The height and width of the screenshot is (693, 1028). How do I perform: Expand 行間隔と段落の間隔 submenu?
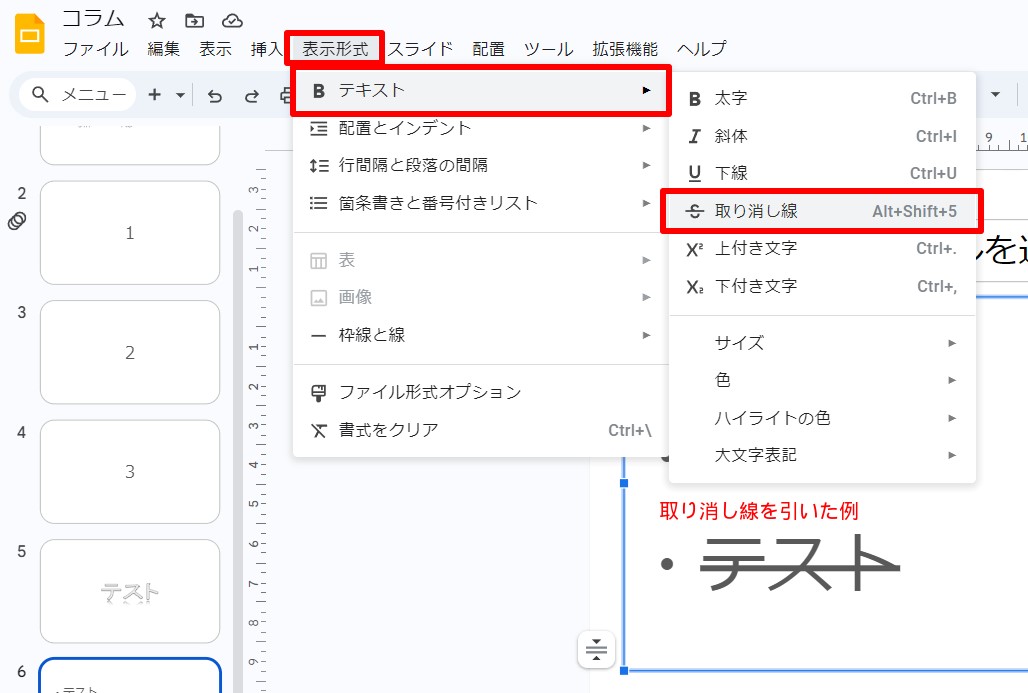tap(481, 165)
